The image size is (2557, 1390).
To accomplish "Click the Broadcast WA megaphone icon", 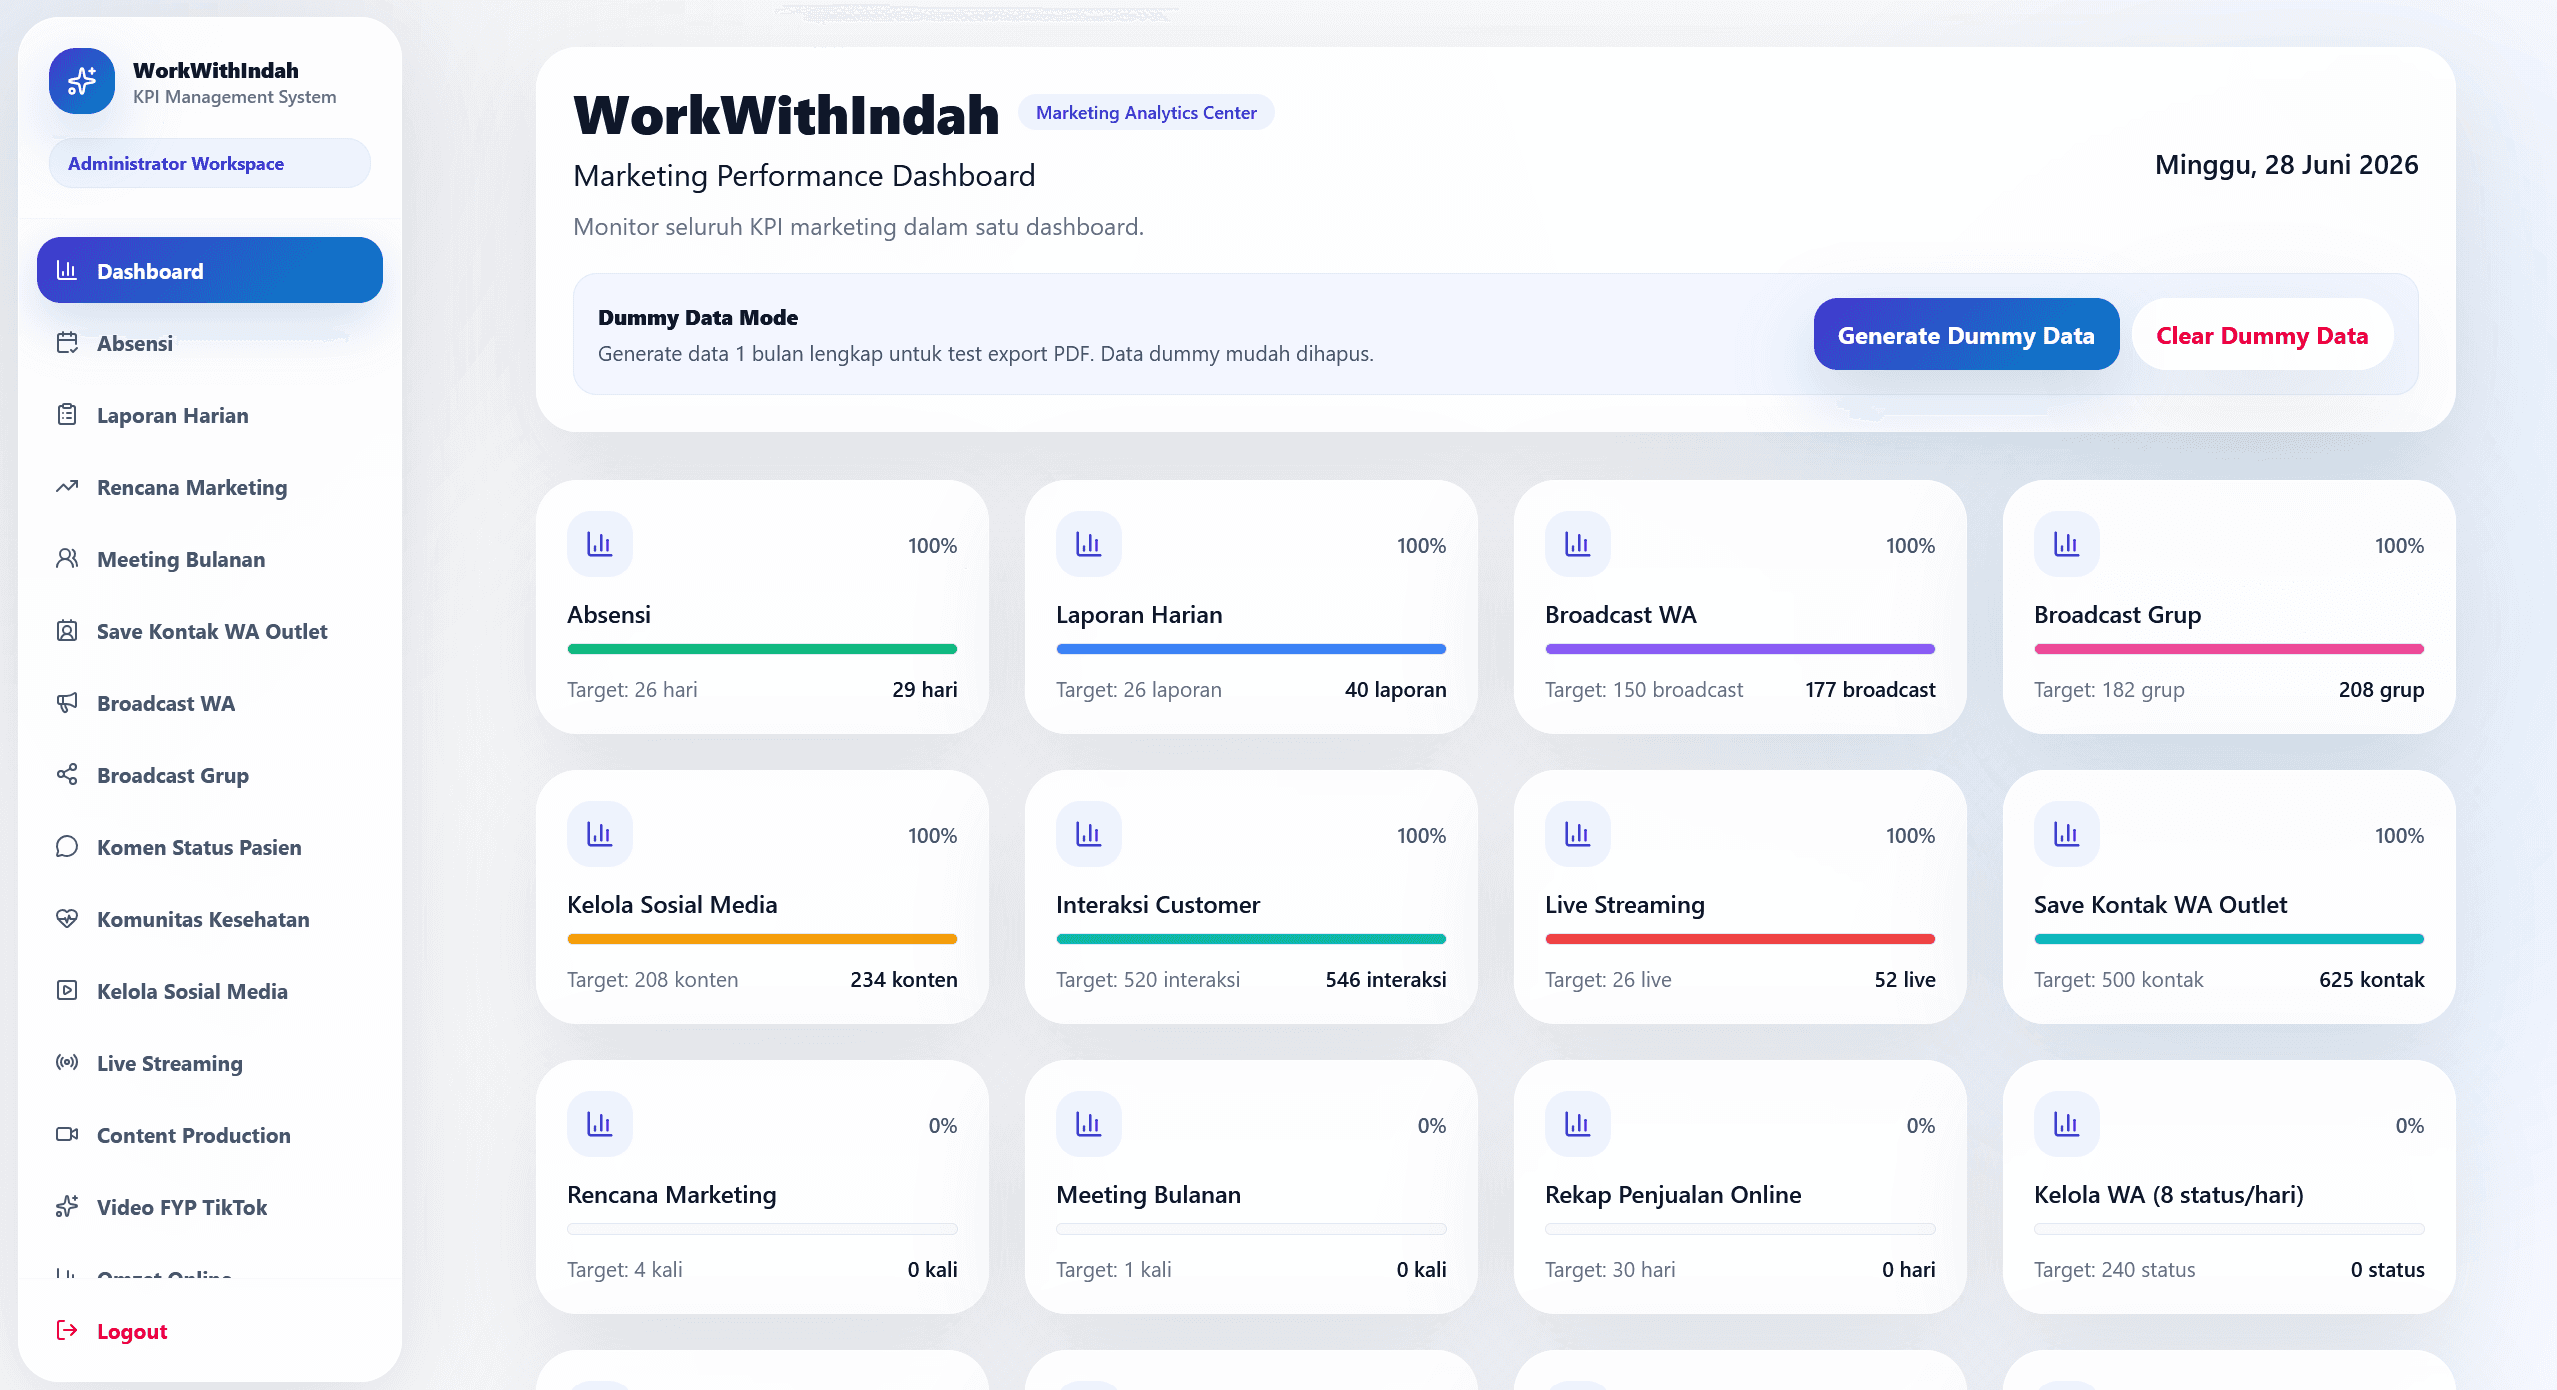I will click(x=67, y=703).
